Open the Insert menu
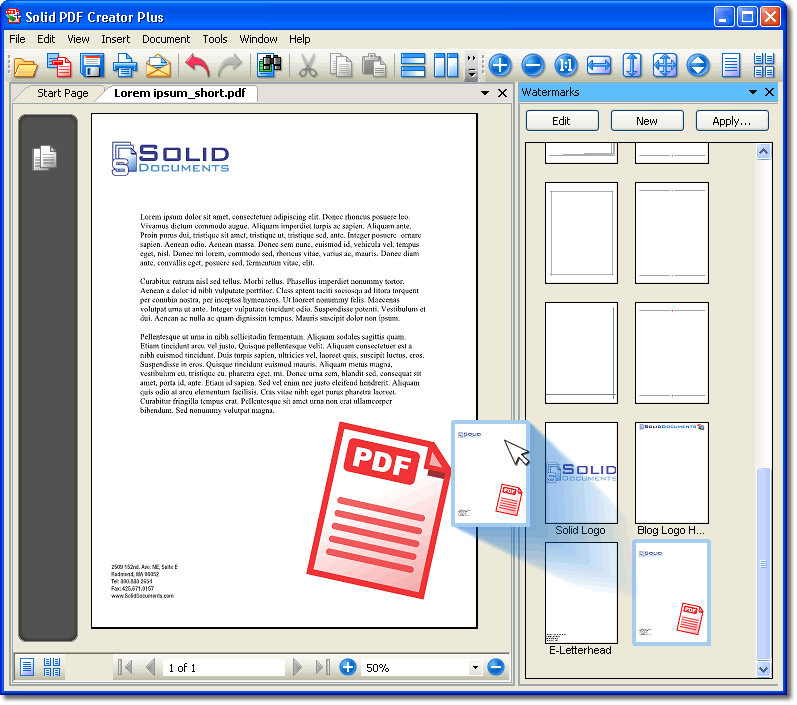Screen dimensions: 797x705 pos(115,39)
